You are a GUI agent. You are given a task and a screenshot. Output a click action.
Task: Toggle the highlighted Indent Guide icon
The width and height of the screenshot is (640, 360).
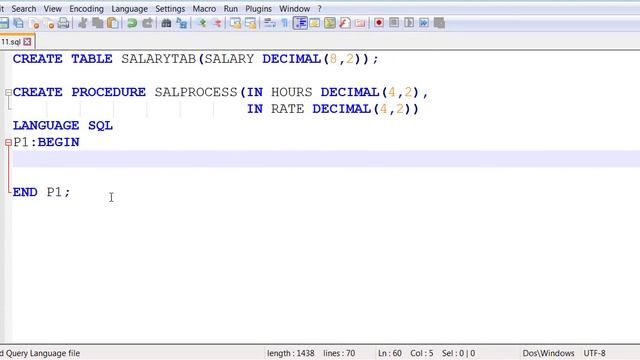pos(300,23)
